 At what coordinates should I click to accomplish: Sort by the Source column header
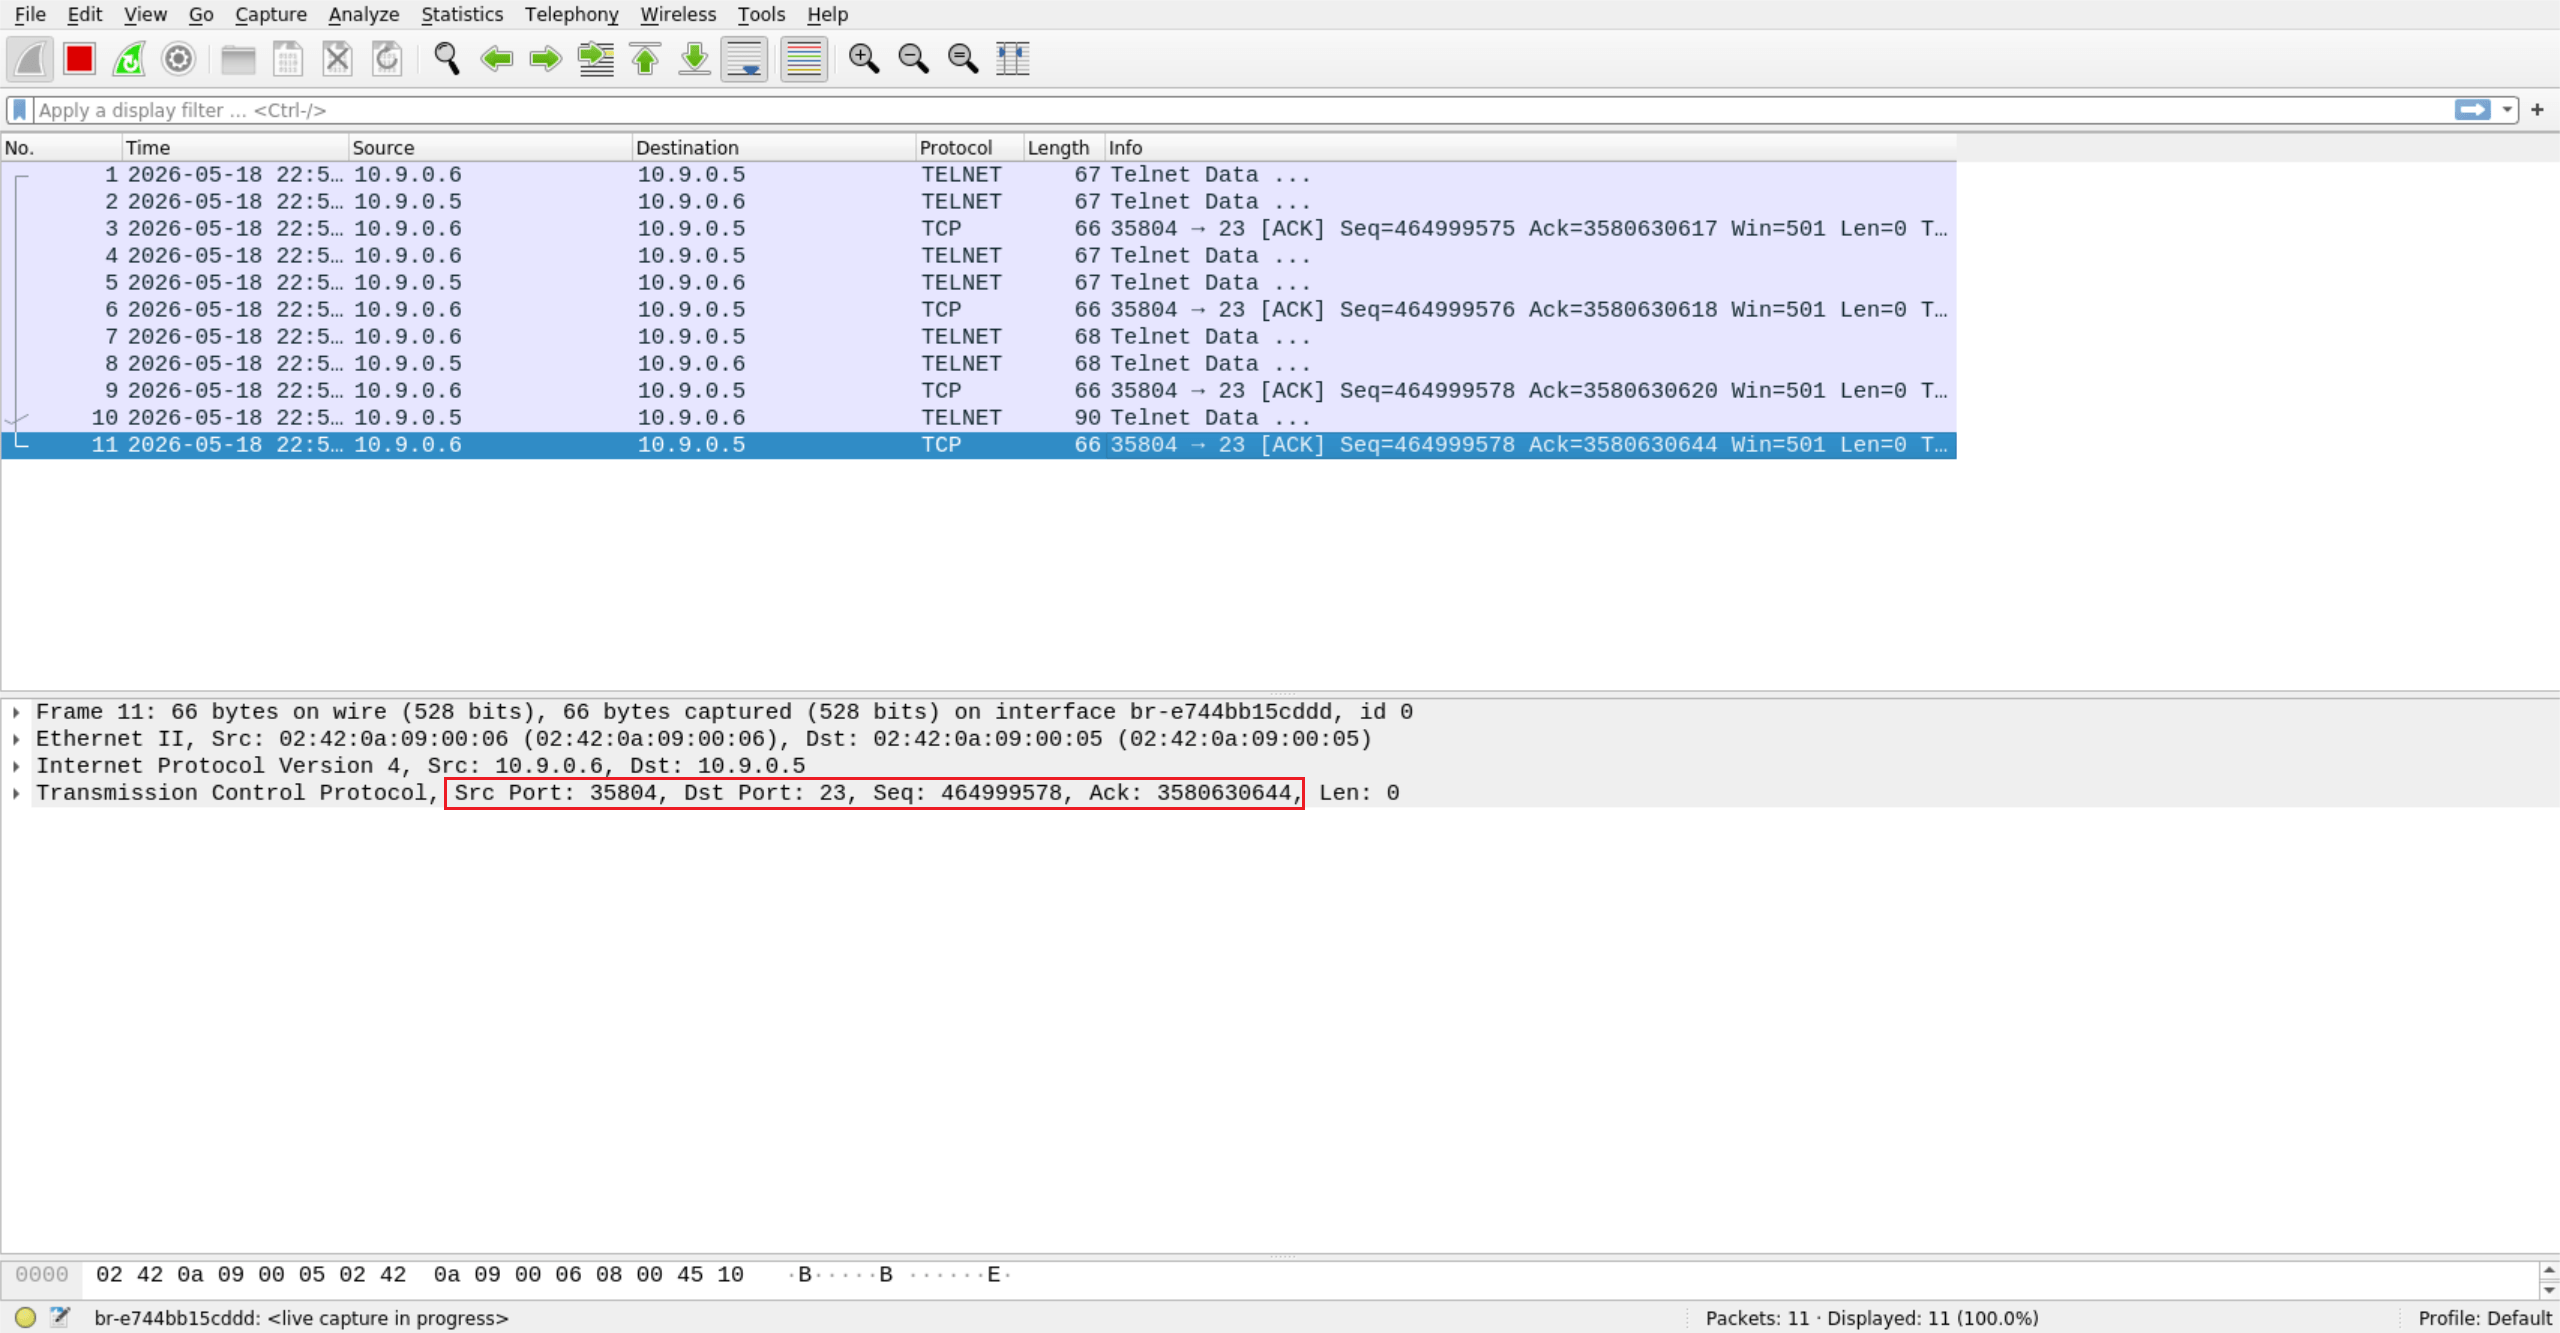click(x=490, y=148)
